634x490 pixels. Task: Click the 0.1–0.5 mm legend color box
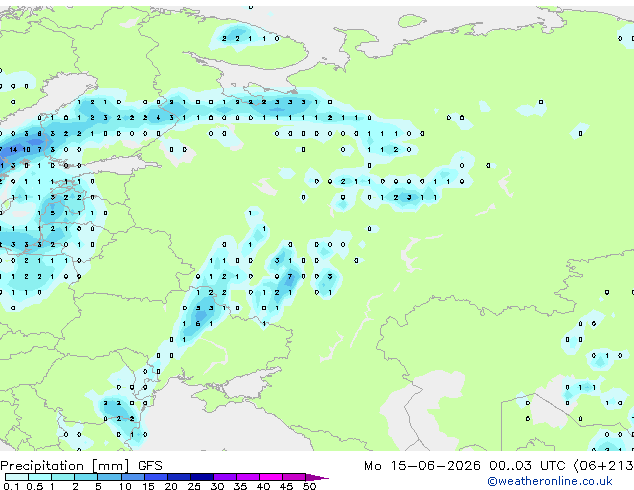coord(17,477)
